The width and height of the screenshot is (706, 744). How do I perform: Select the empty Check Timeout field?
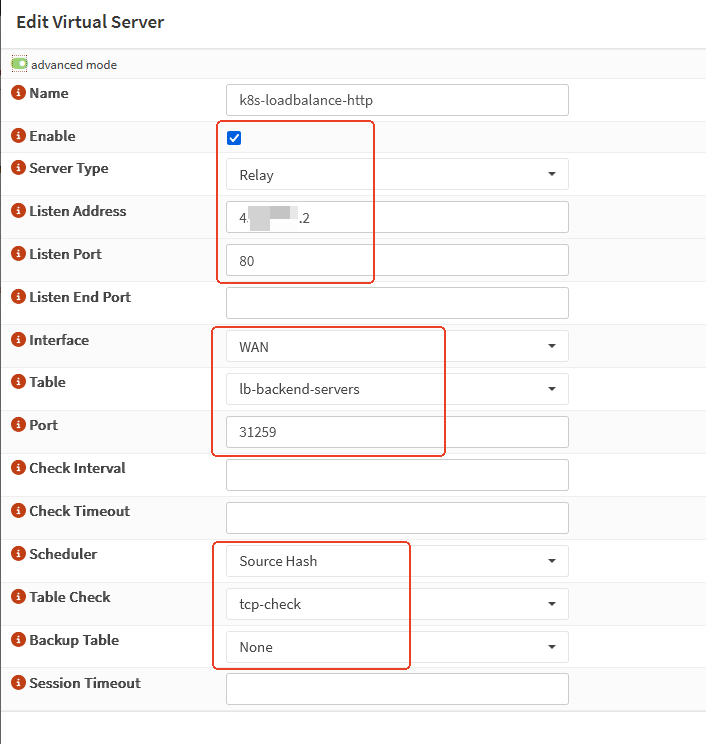[397, 518]
